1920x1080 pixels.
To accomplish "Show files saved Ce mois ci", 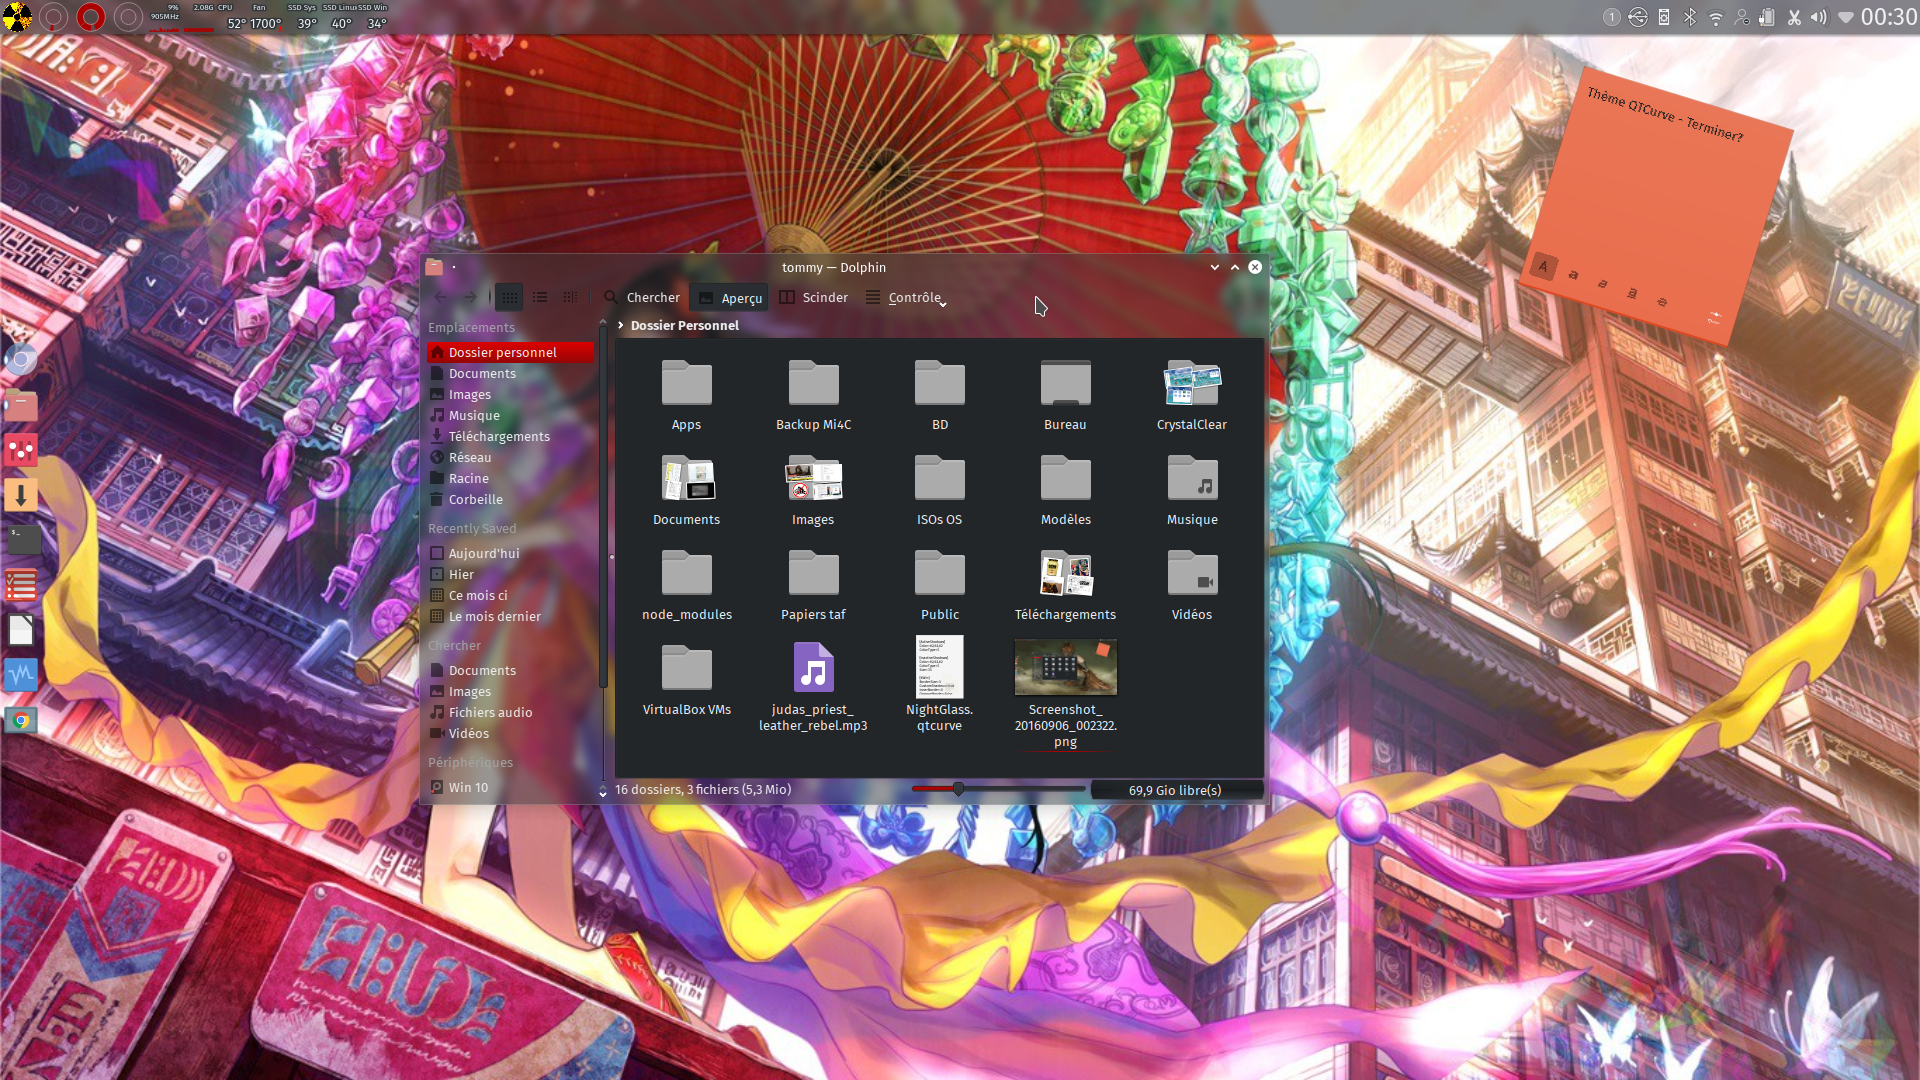I will [510, 595].
